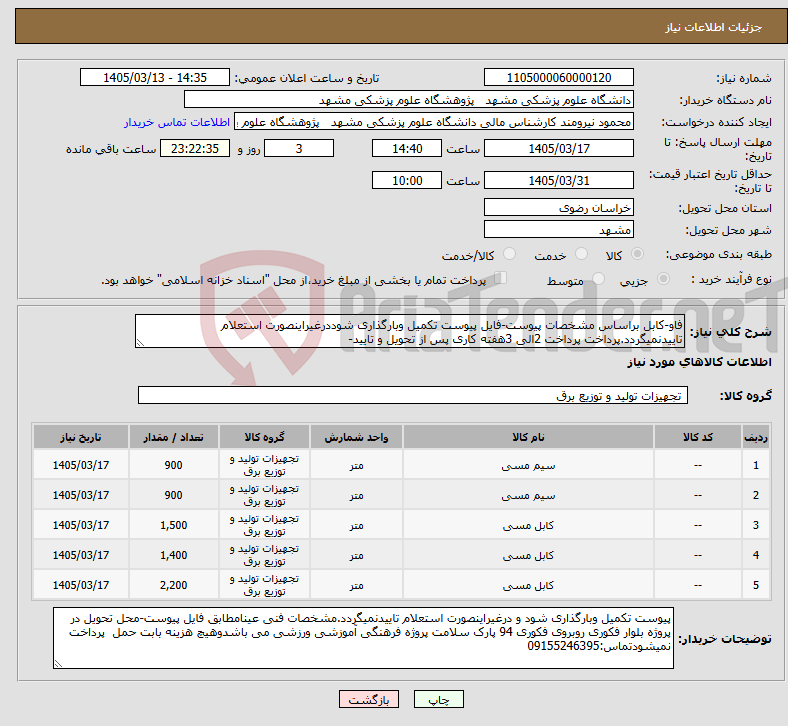The image size is (788, 726).
Task: Click the price validity date 1405/03/31 field
Action: tap(558, 180)
